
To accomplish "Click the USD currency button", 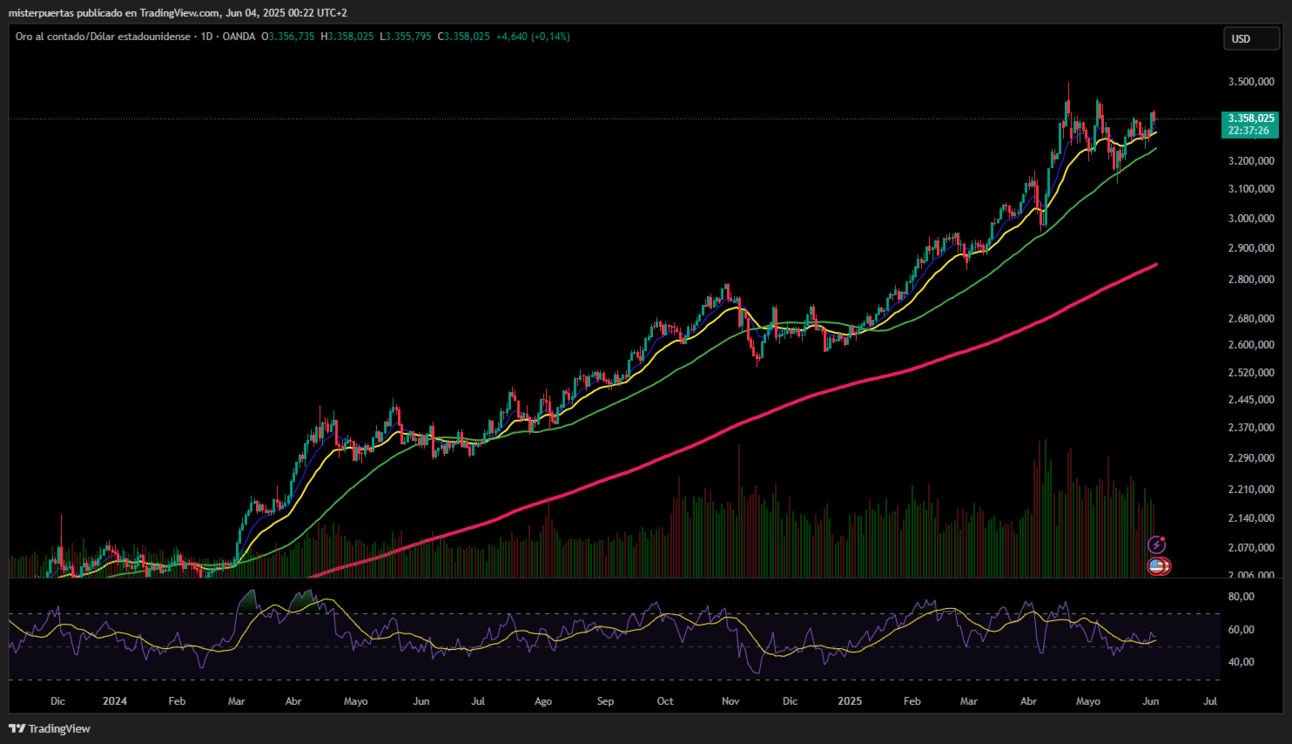I will pos(1251,39).
